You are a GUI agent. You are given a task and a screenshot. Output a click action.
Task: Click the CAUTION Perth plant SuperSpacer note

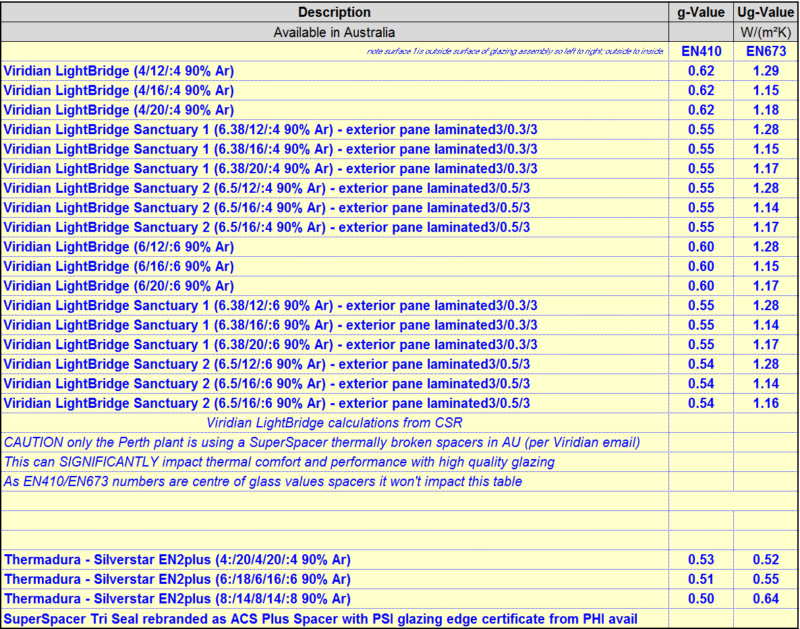[x=322, y=442]
